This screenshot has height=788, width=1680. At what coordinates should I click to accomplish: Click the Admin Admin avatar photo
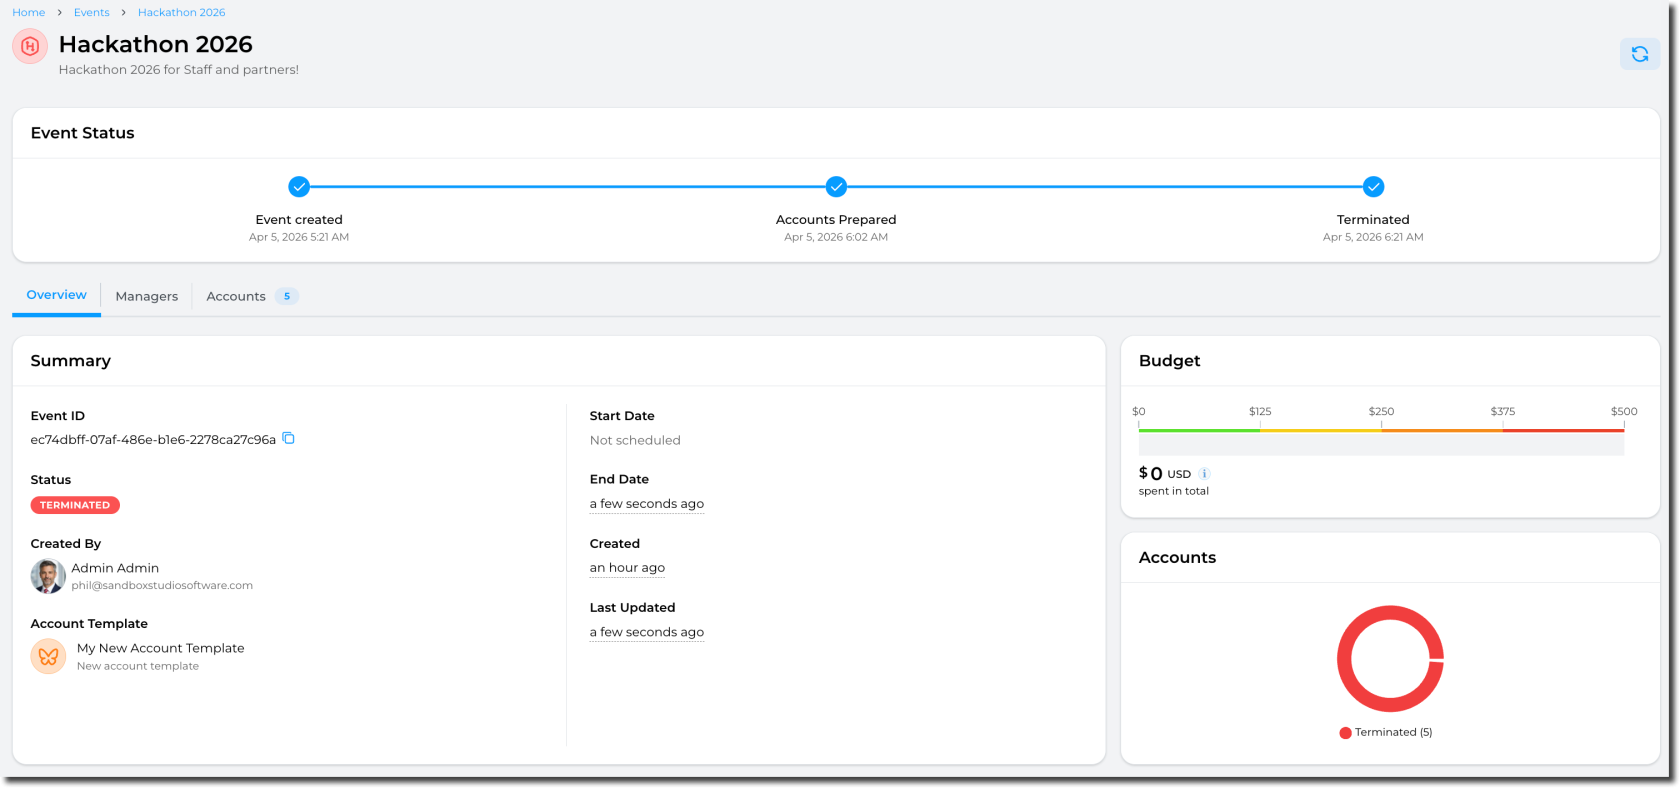(48, 576)
